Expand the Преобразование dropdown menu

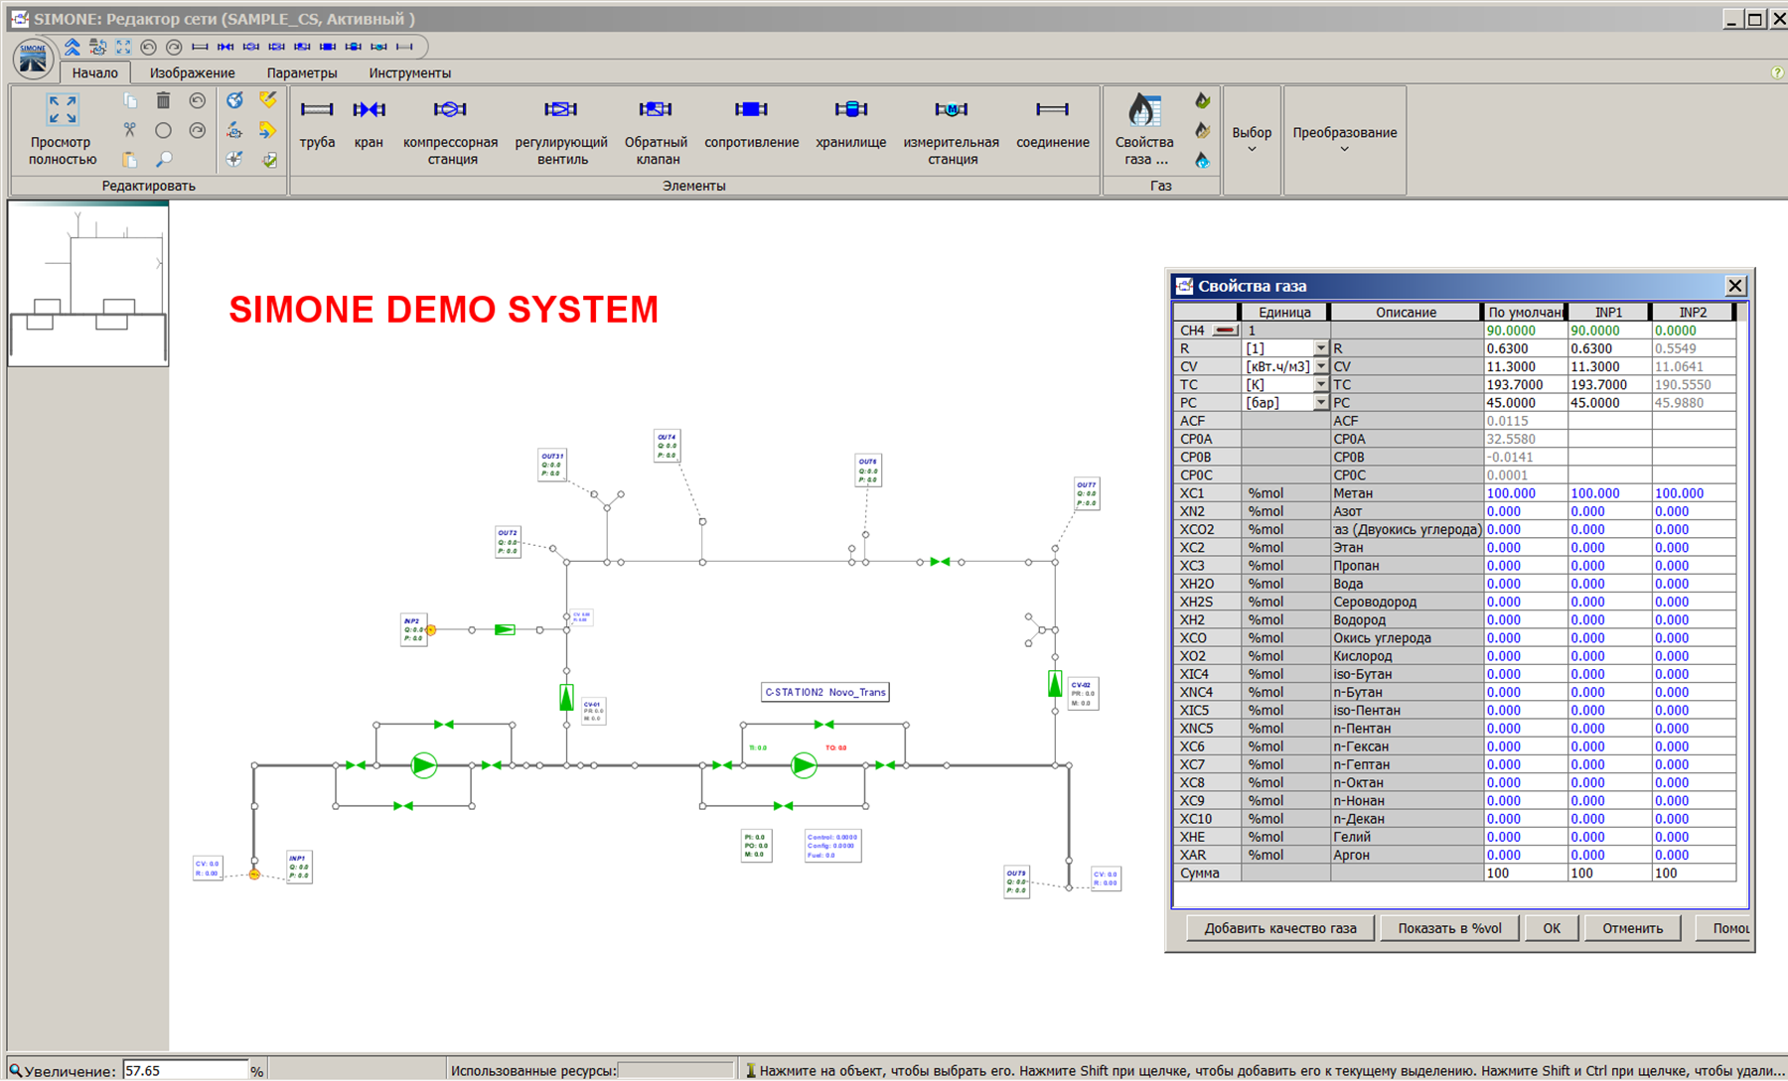point(1344,139)
